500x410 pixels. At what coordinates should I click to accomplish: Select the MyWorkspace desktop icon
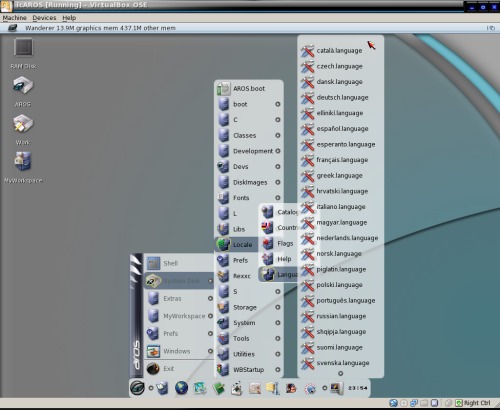tap(23, 161)
